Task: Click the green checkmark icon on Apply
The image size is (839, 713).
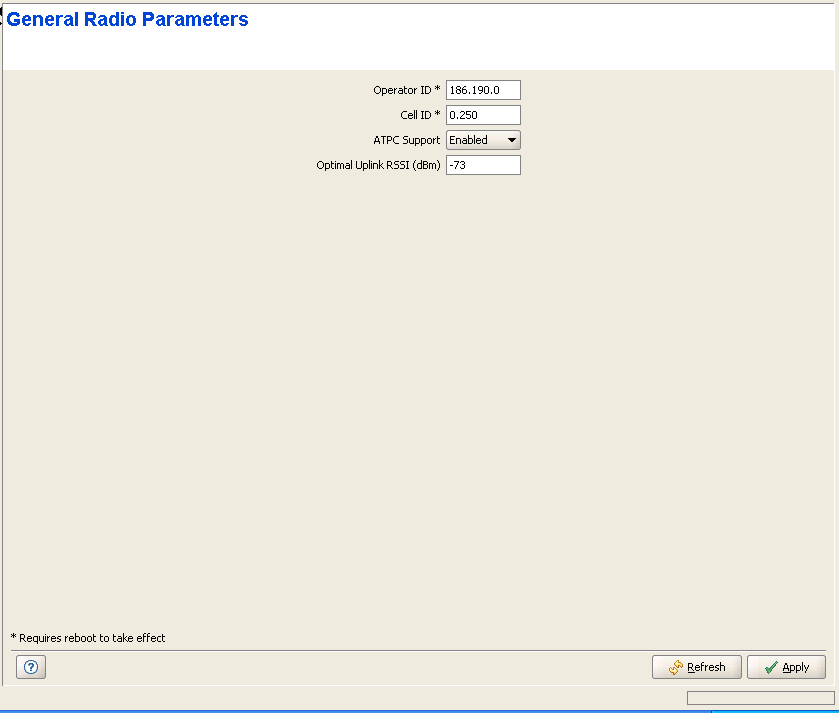Action: 770,668
